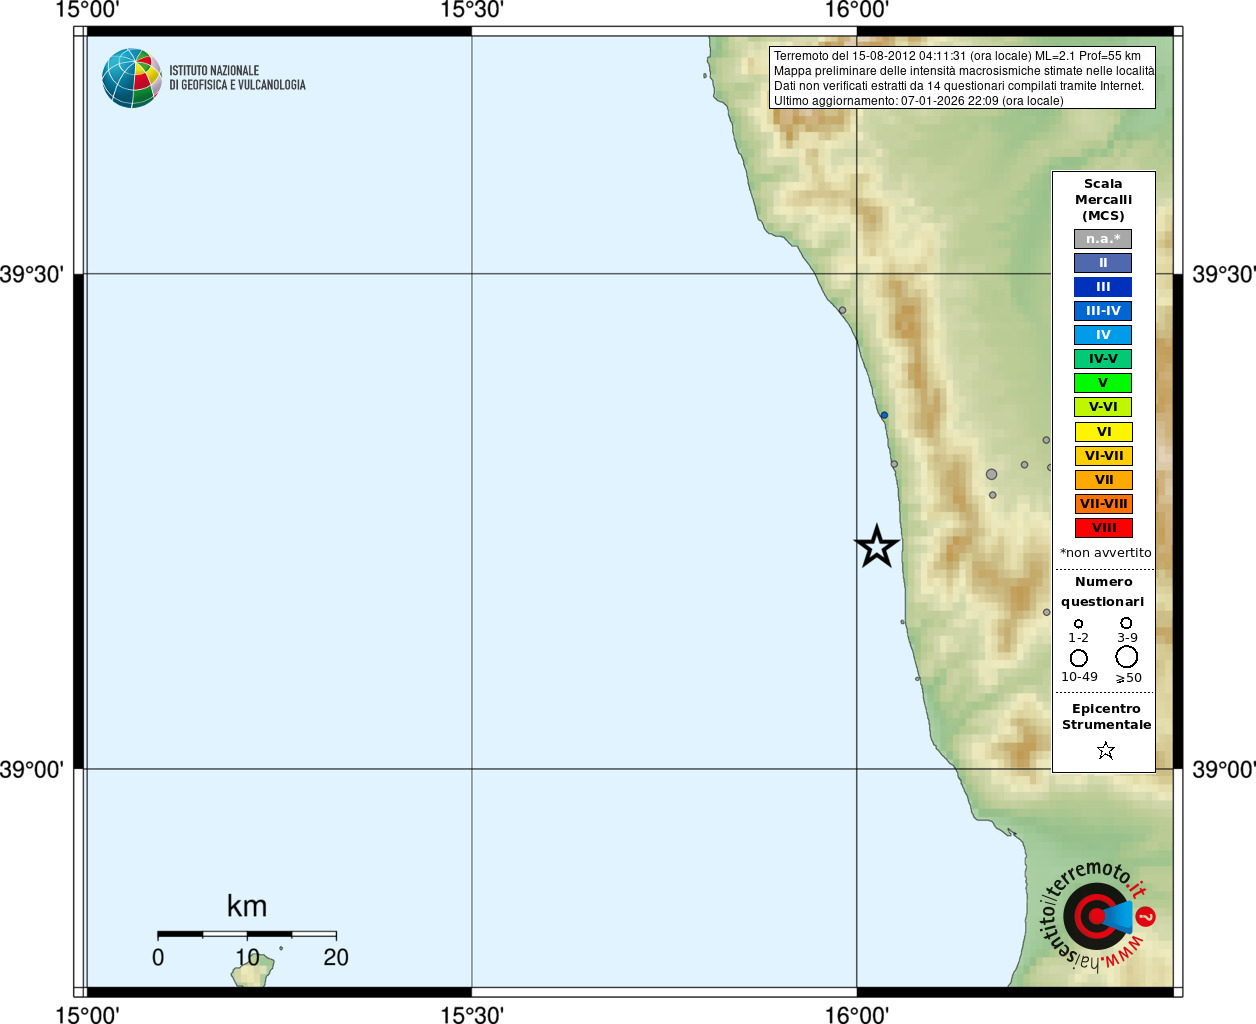Click the blue intensity dot on coast
This screenshot has height=1024, width=1256.
pyautogui.click(x=884, y=415)
